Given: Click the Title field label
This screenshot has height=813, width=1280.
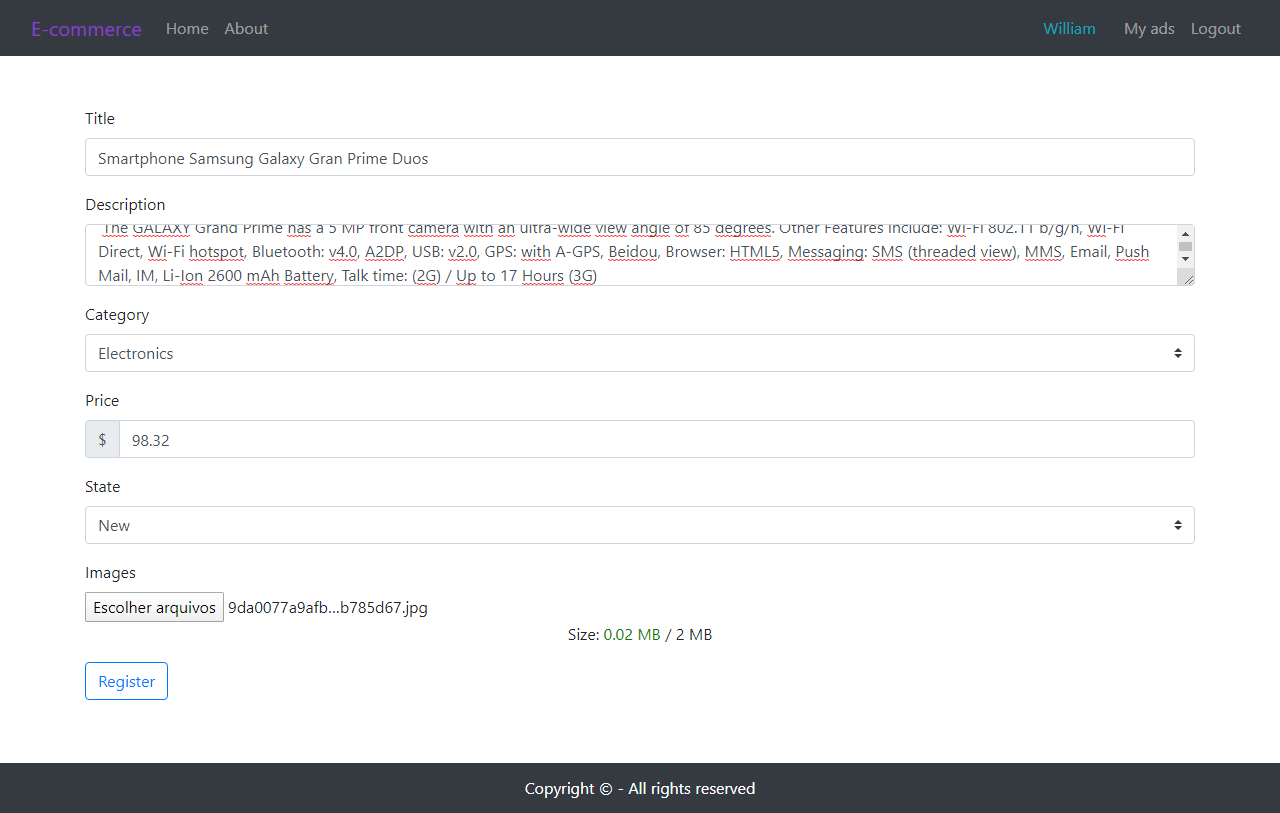Looking at the screenshot, I should [100, 119].
